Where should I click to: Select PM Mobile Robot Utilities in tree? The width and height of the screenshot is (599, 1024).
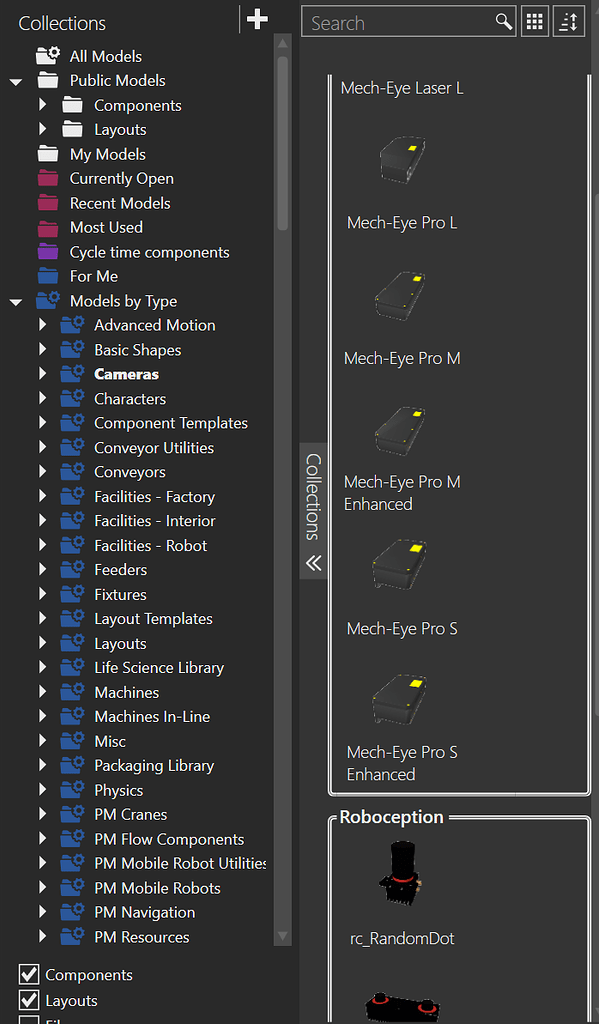(180, 863)
